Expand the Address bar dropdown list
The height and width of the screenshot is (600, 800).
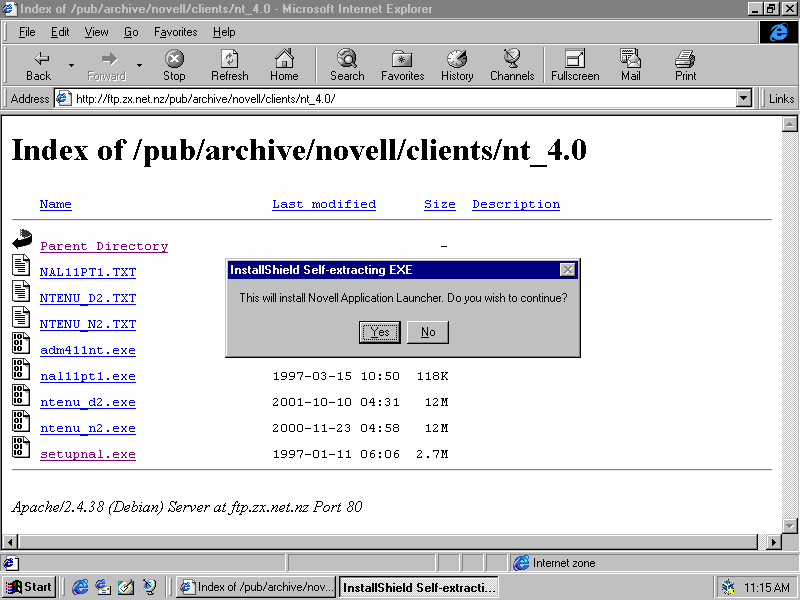tap(744, 98)
